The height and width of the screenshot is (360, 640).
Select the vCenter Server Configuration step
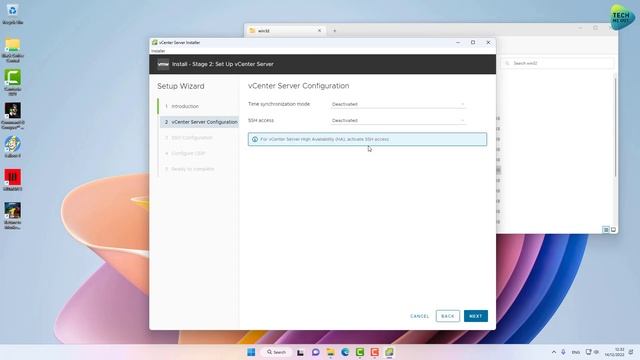(199, 122)
